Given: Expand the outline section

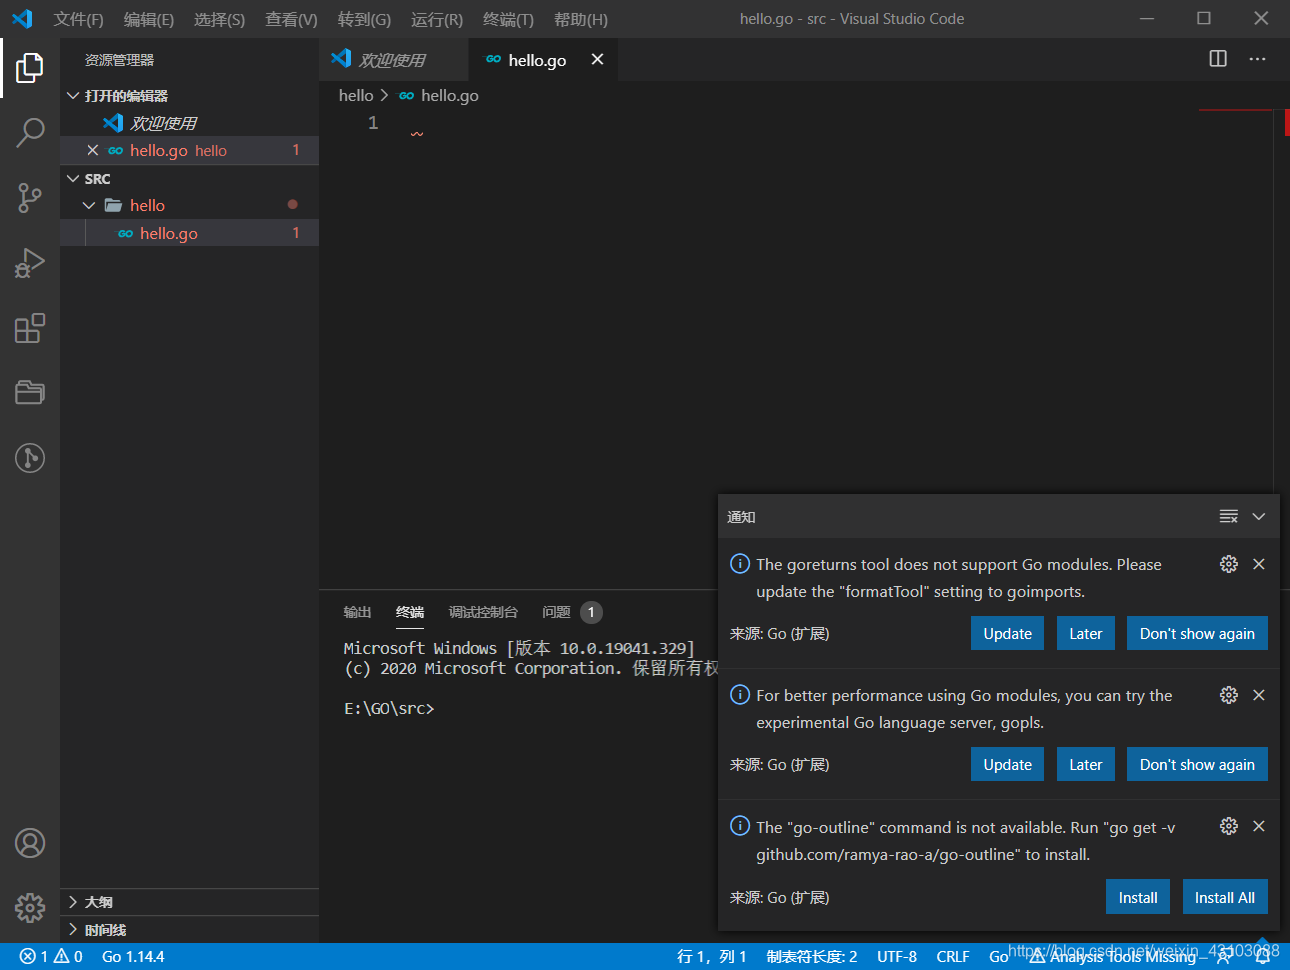Looking at the screenshot, I should pos(72,902).
